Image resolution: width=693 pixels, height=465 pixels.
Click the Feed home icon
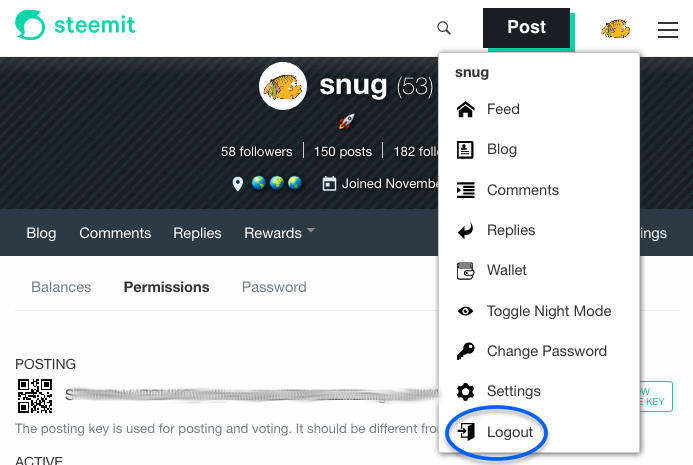(465, 109)
